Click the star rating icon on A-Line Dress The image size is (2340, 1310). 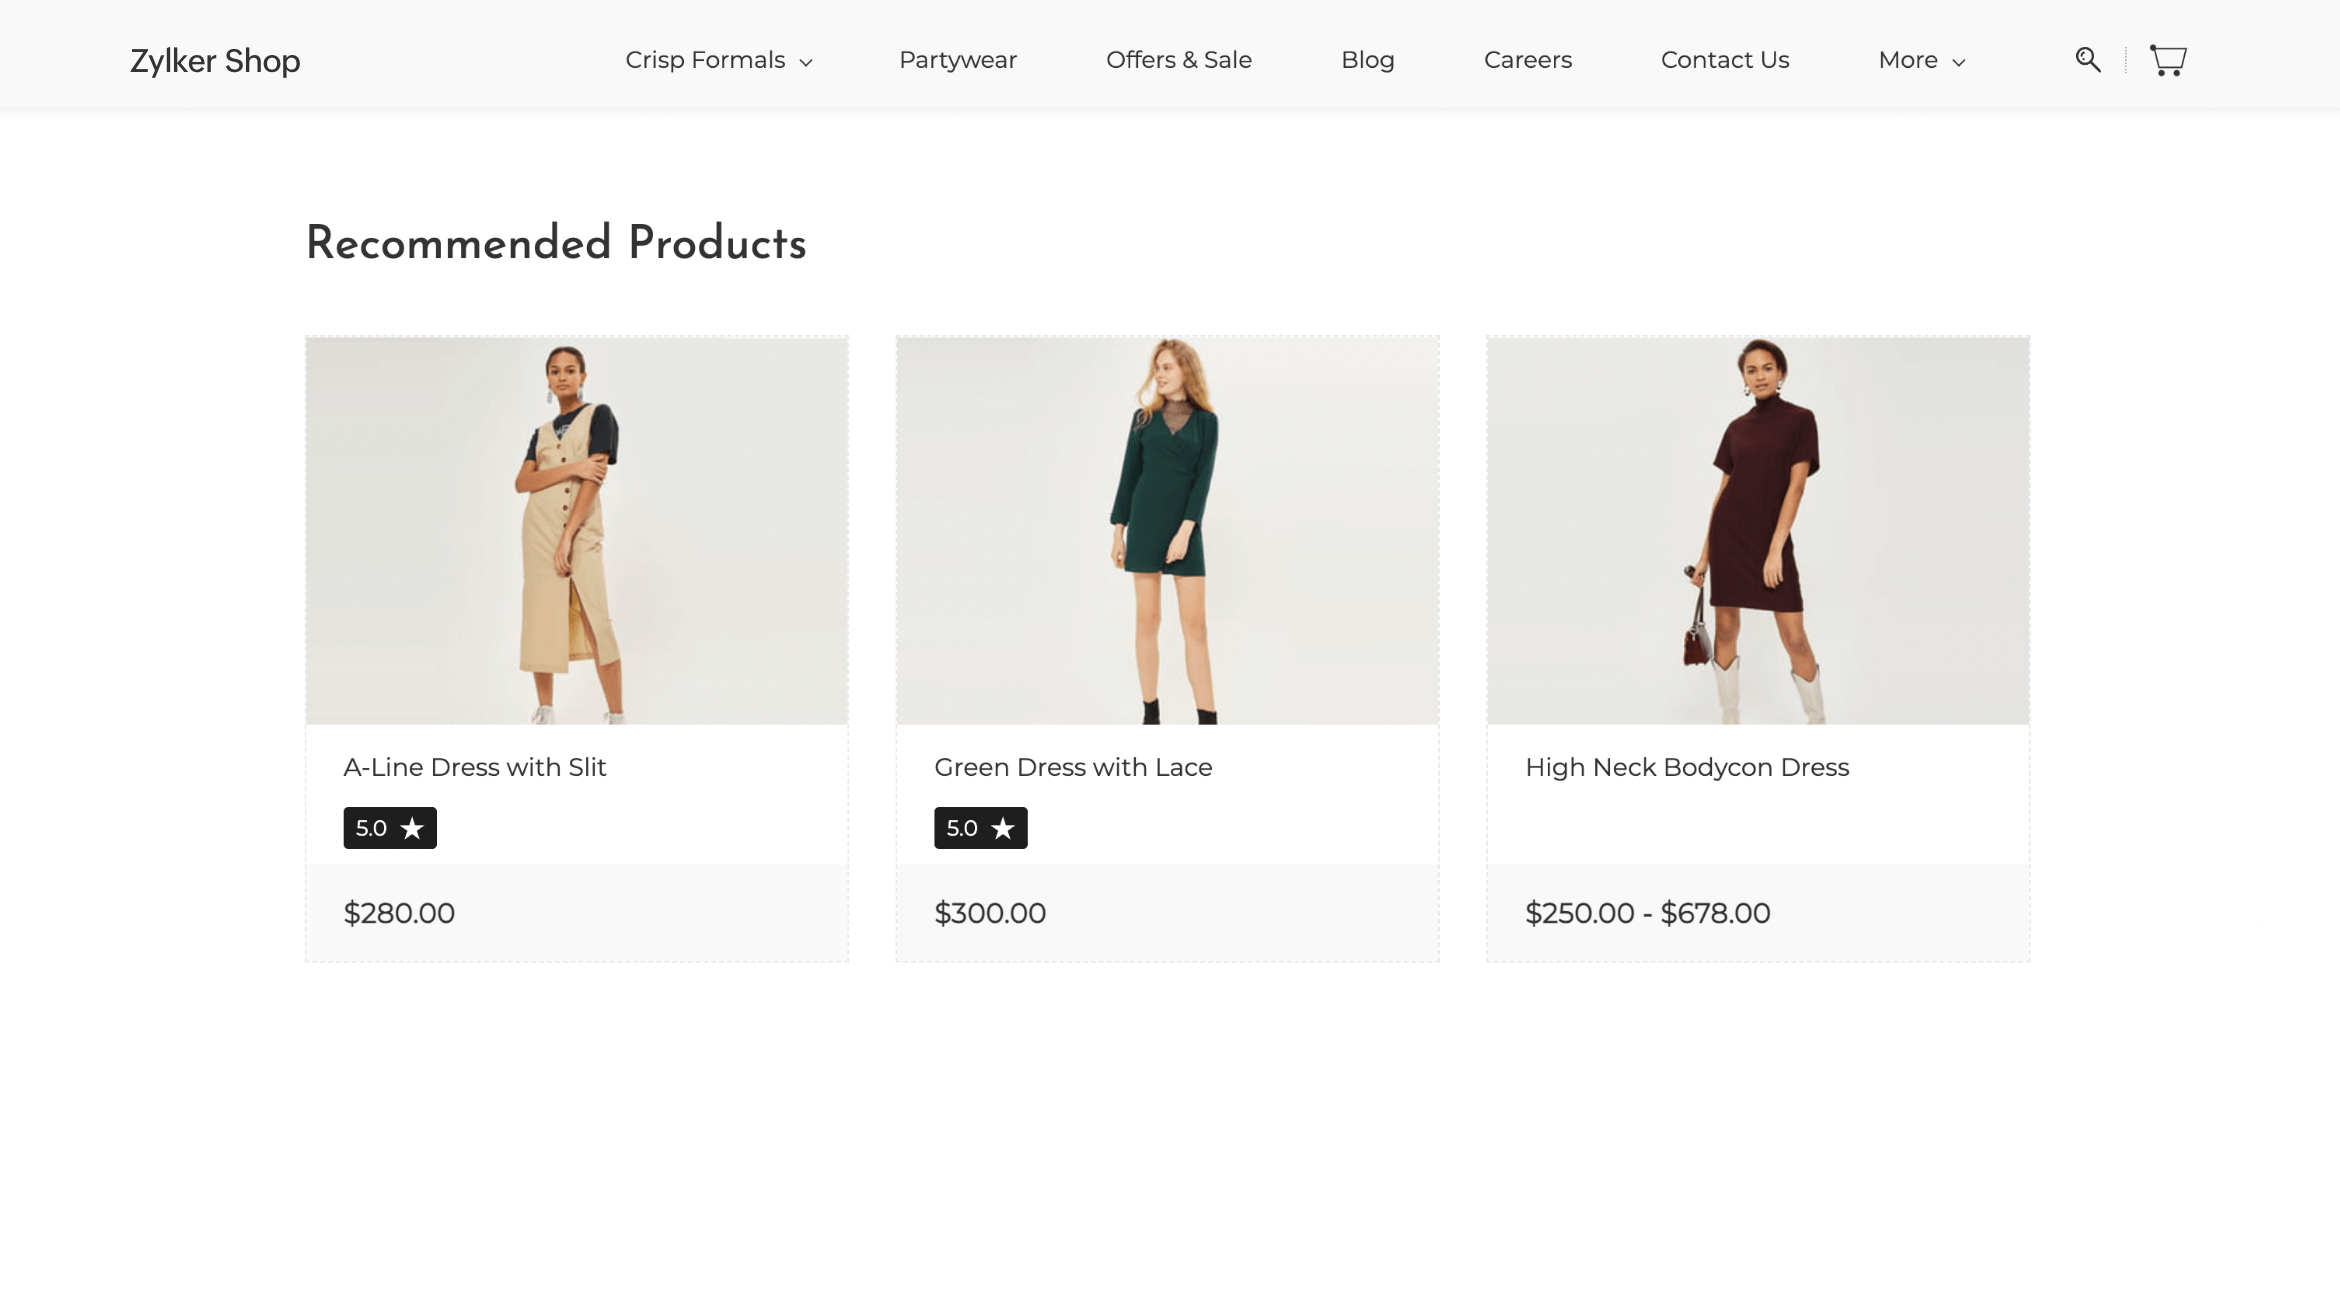pos(413,828)
